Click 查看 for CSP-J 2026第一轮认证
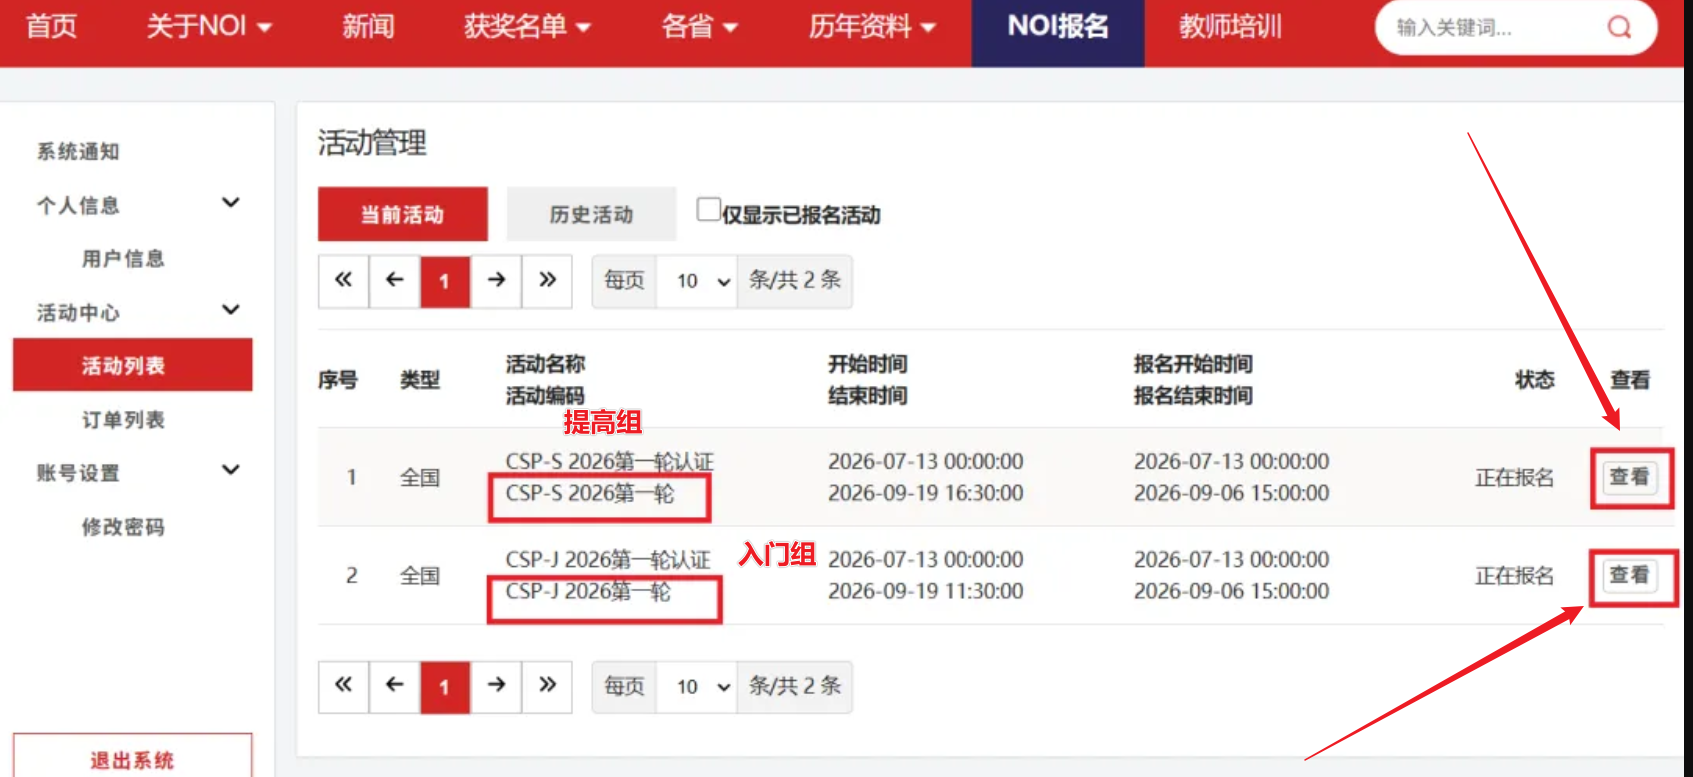 (1629, 575)
